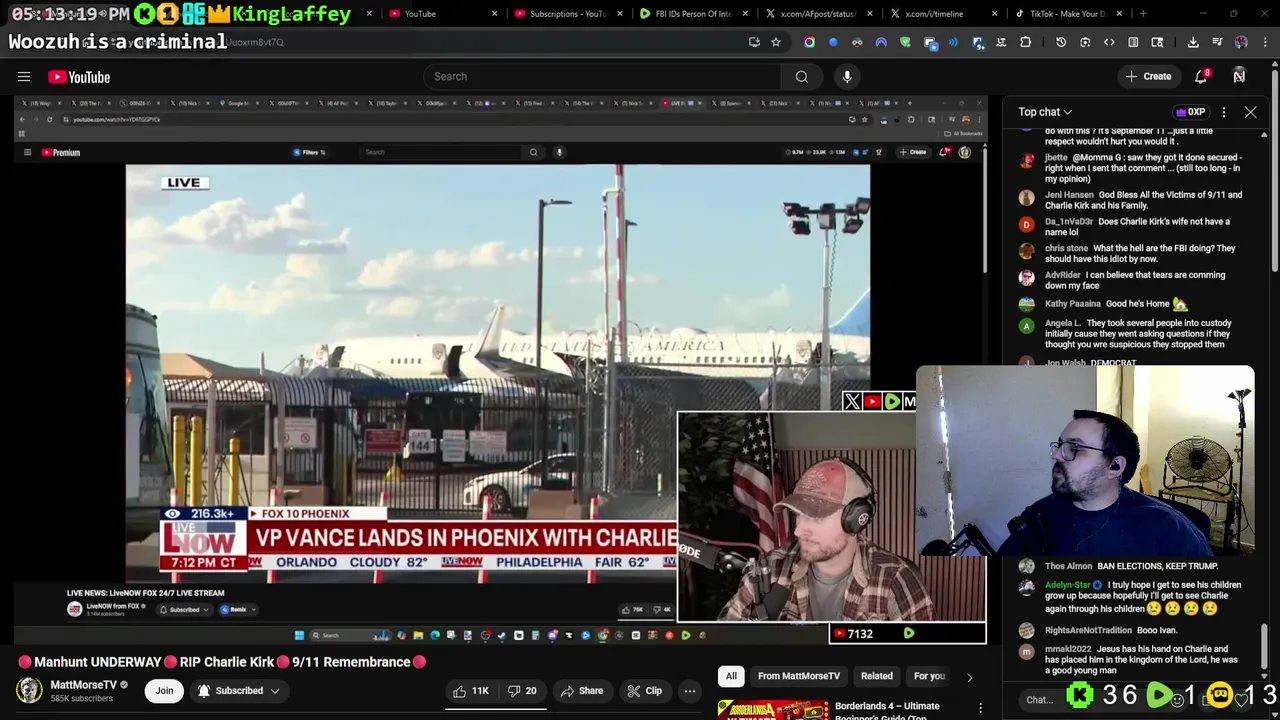Click chat user mmakl2022
The height and width of the screenshot is (720, 1280).
click(x=1068, y=649)
